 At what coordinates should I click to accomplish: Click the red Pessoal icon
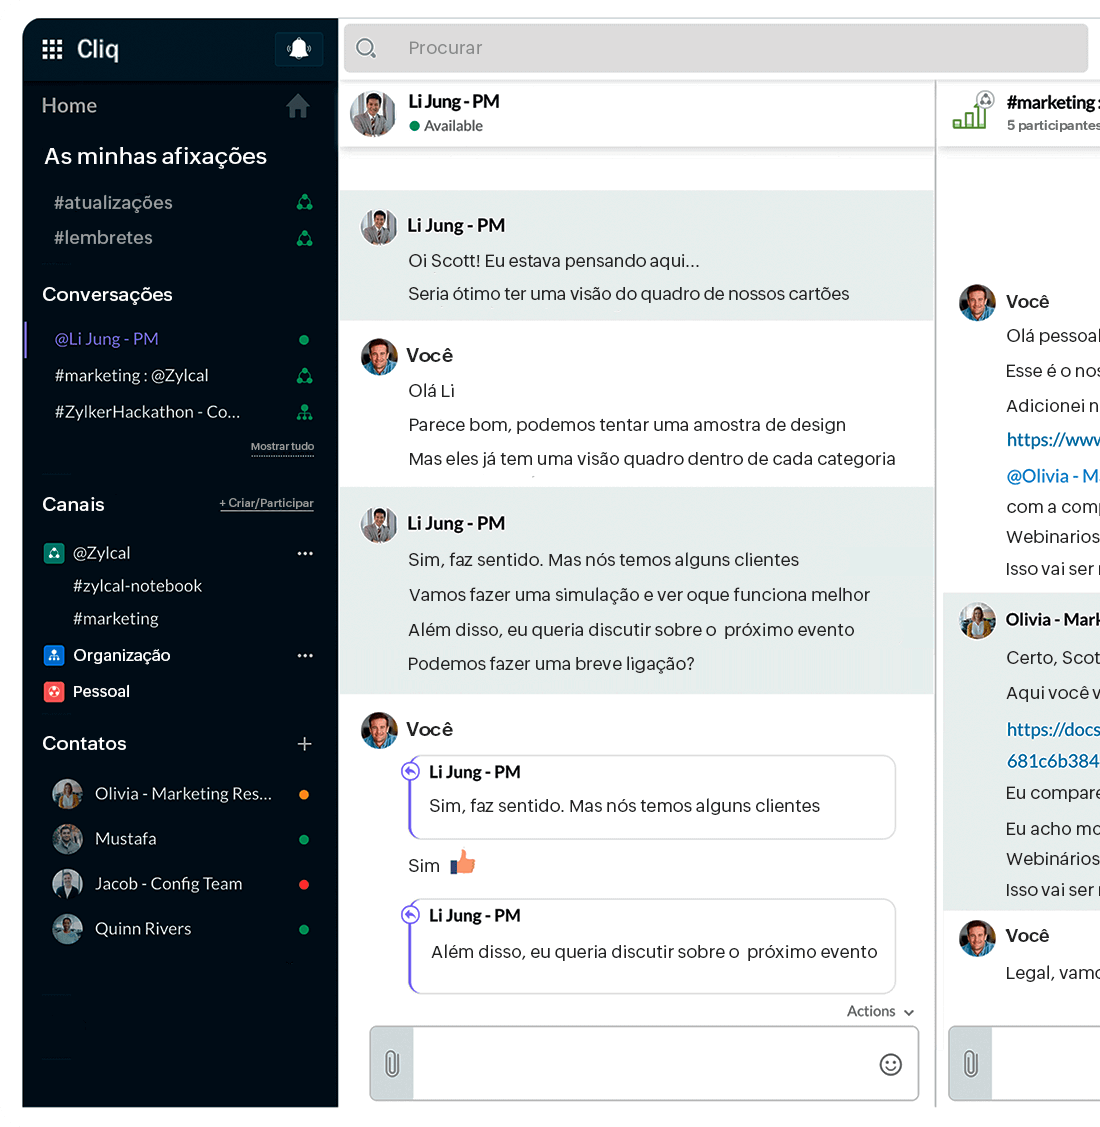click(54, 691)
